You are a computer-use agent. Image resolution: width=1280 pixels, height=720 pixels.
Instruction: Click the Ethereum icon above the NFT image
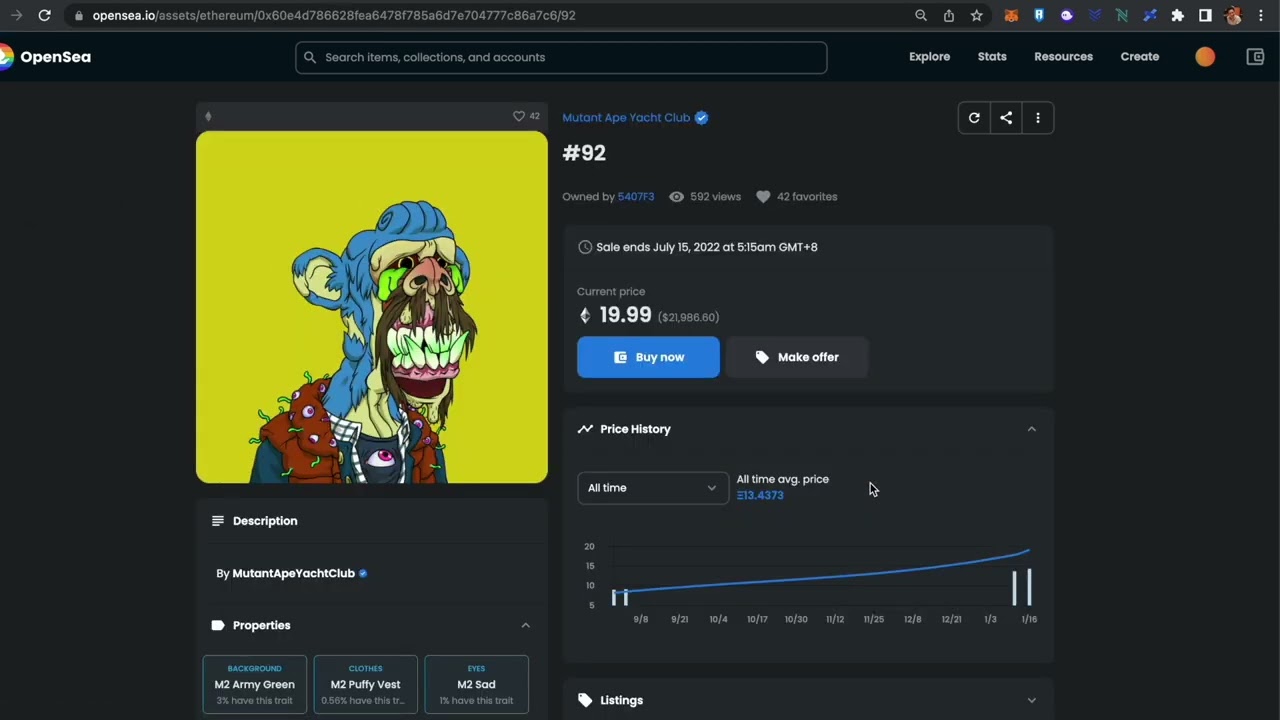(208, 116)
